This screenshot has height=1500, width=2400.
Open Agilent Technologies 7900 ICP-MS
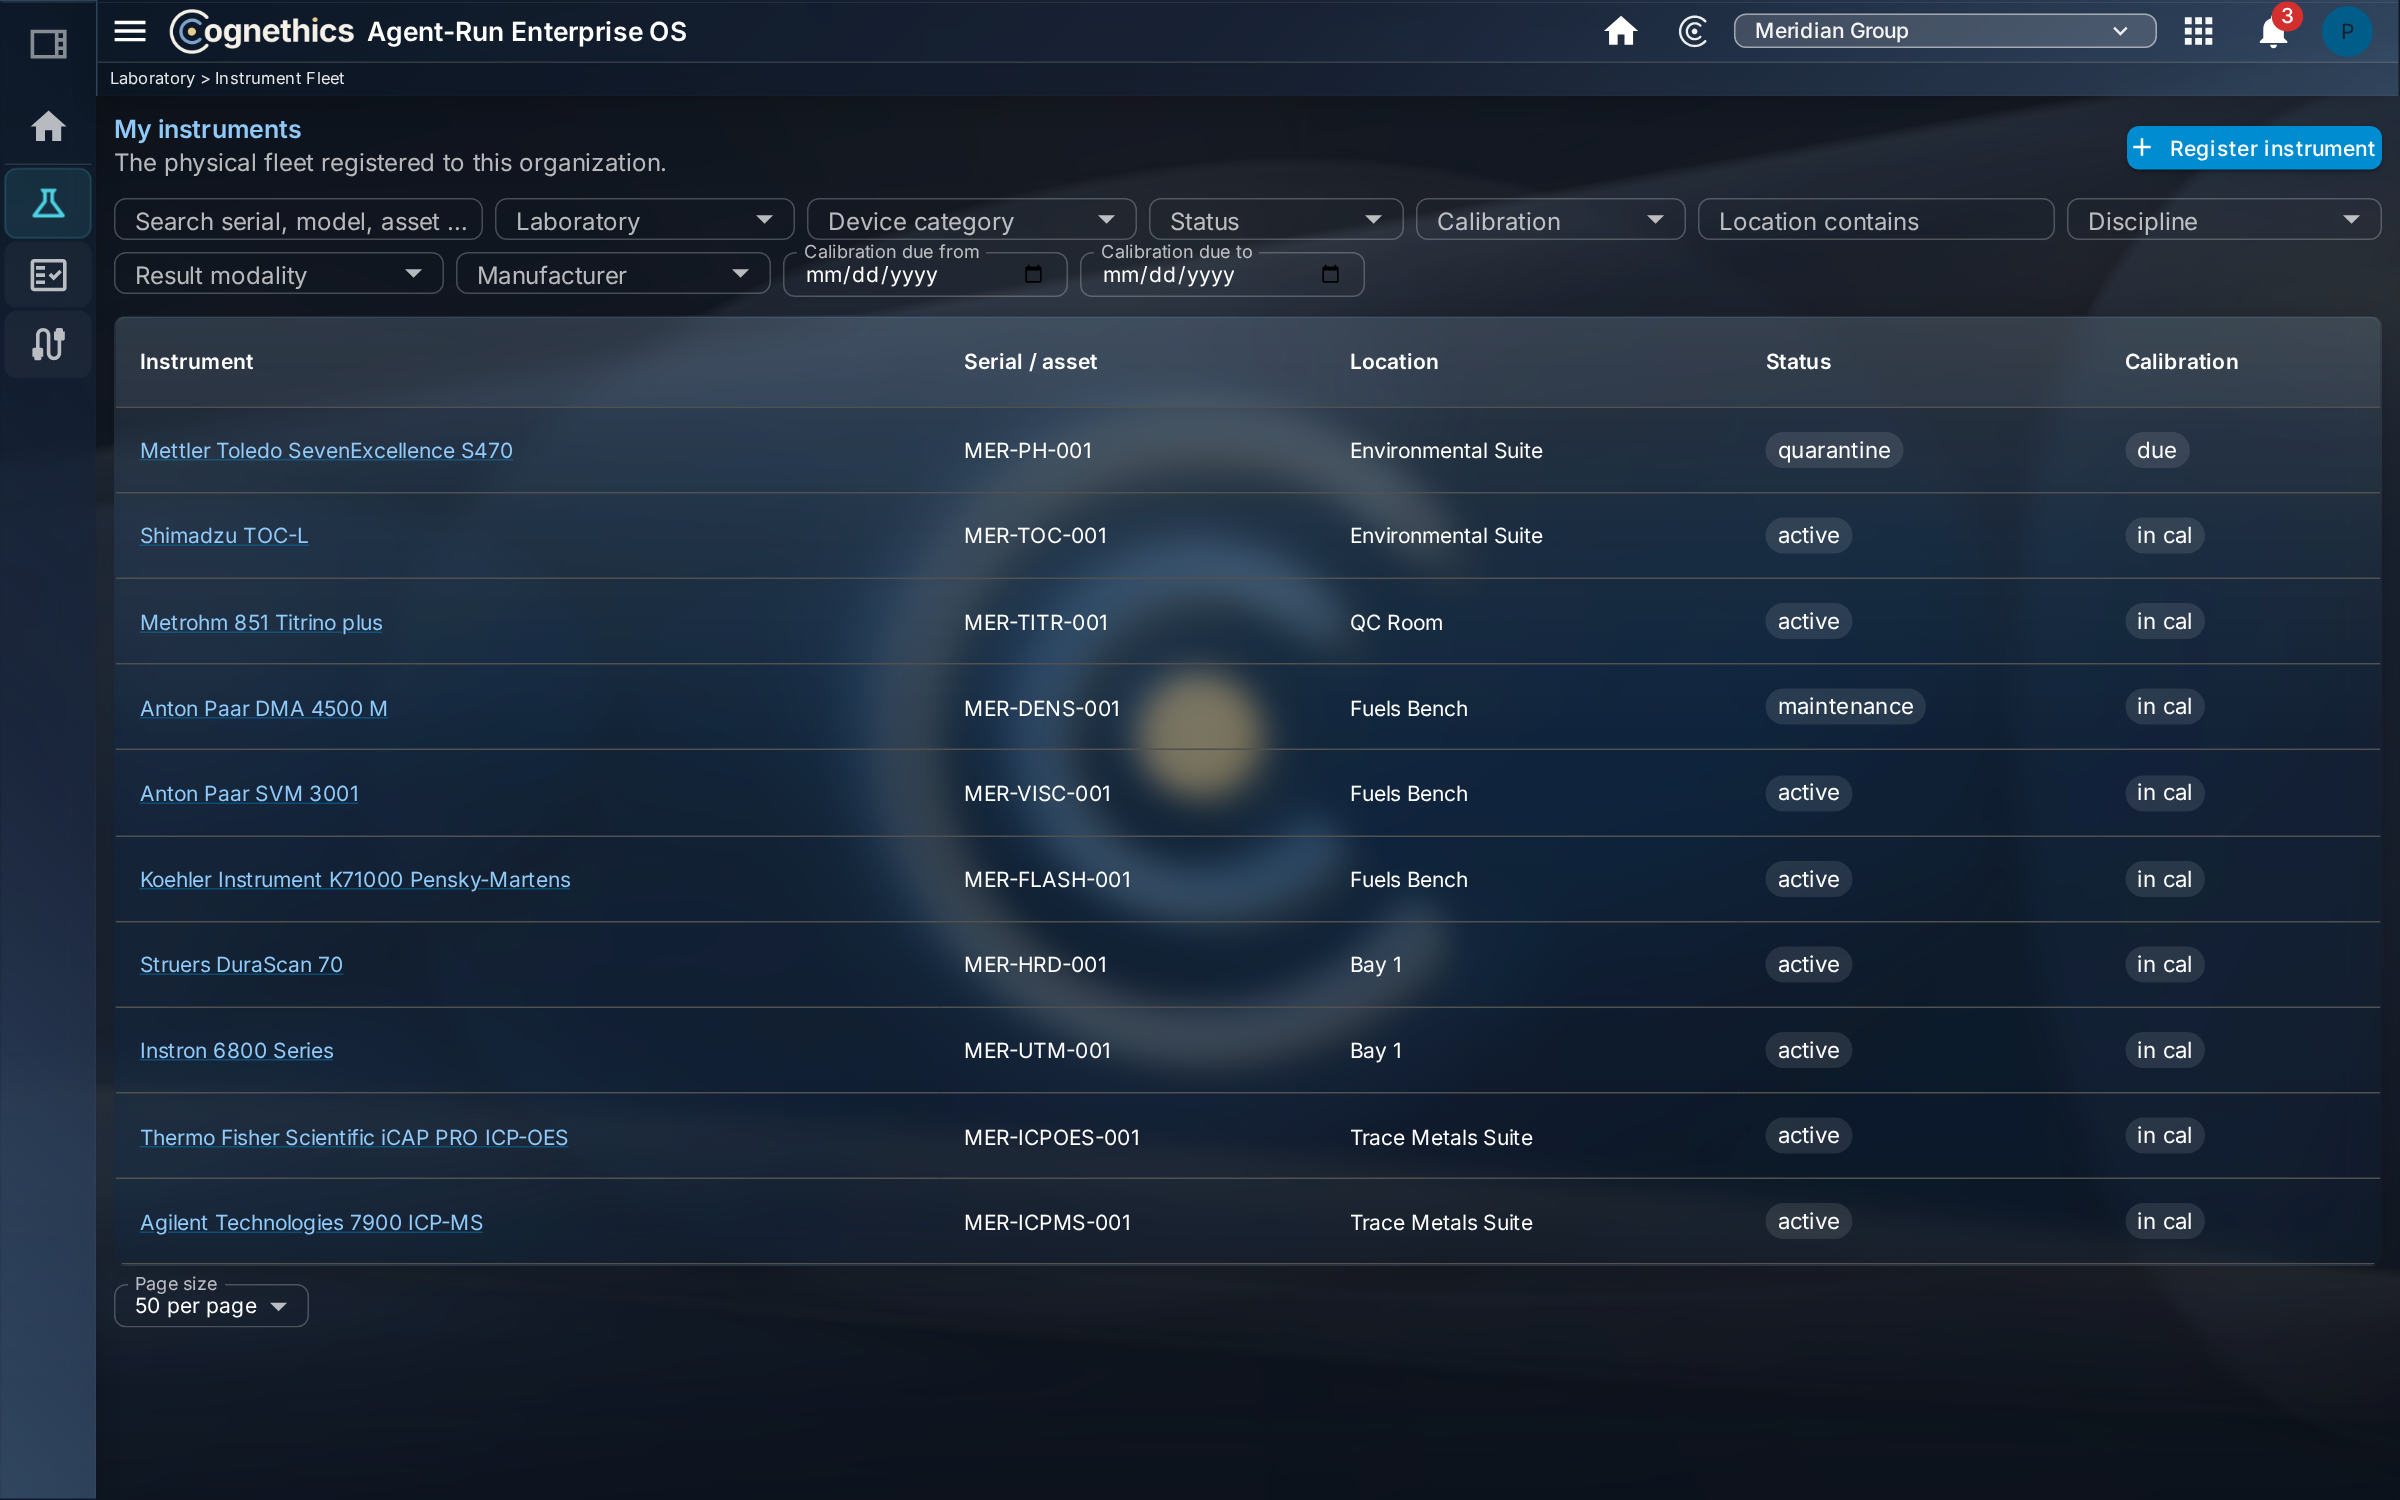click(x=311, y=1222)
